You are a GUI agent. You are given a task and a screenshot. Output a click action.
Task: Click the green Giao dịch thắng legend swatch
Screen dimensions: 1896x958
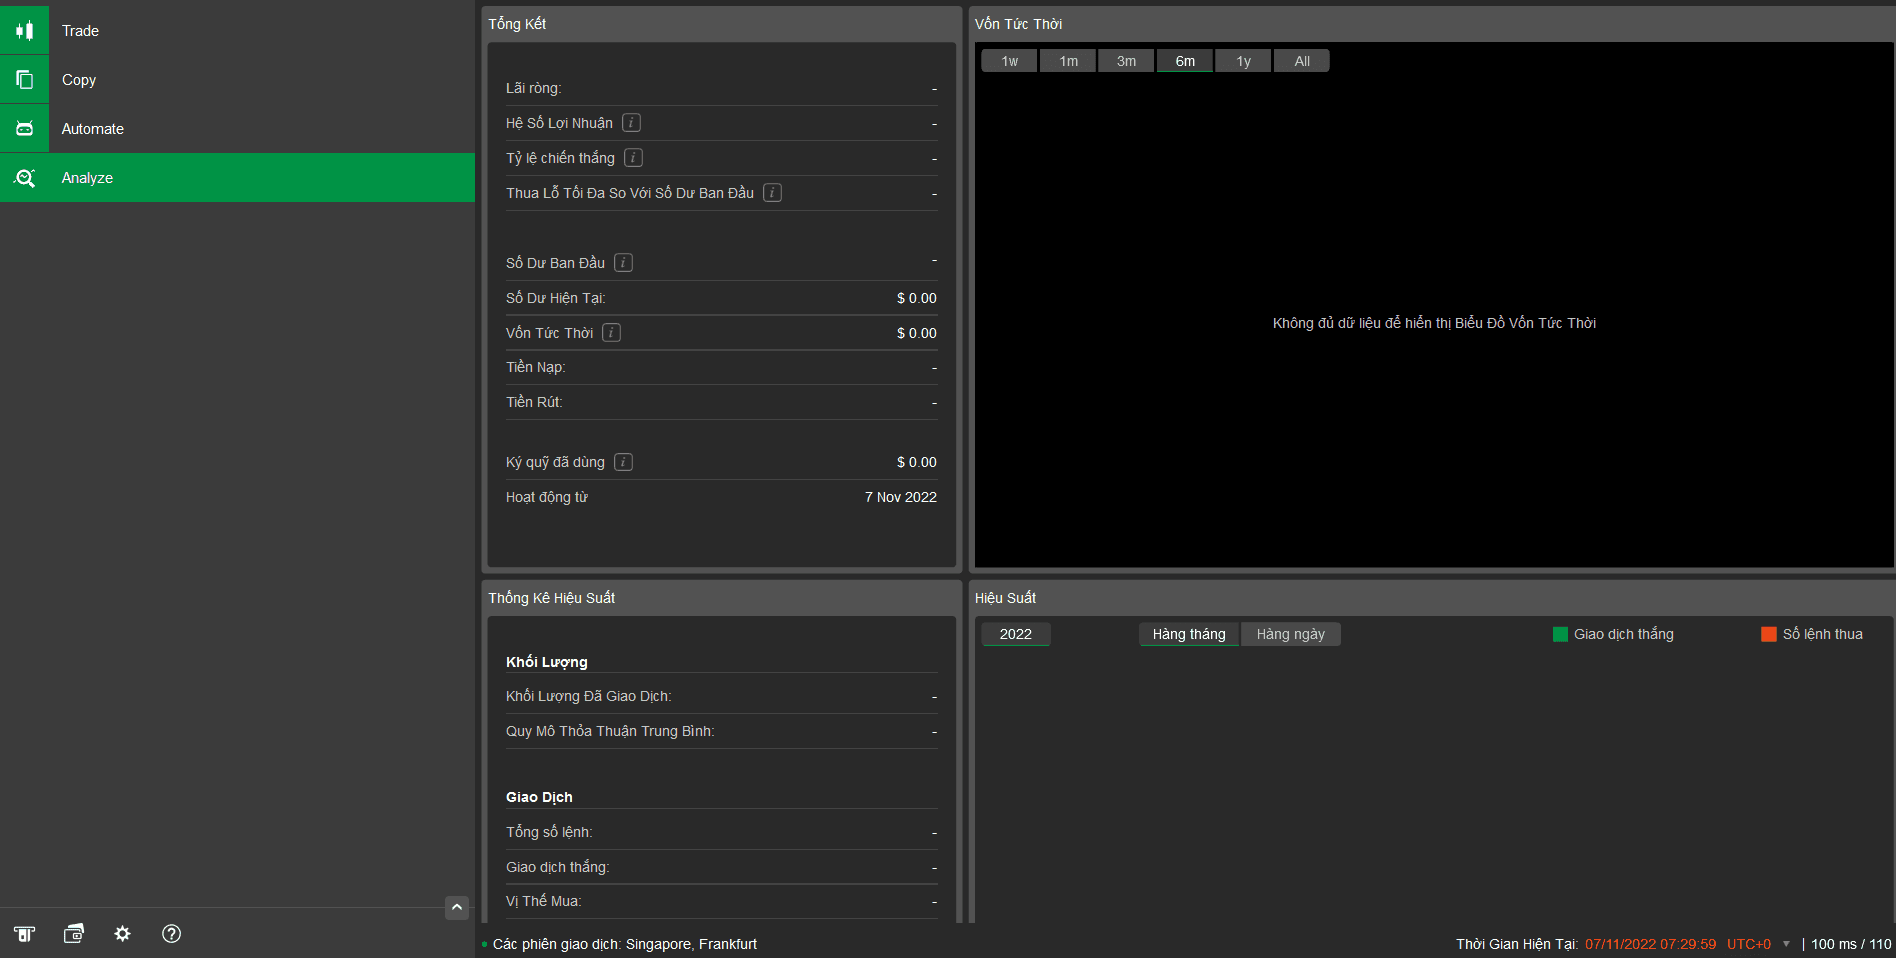[1560, 634]
